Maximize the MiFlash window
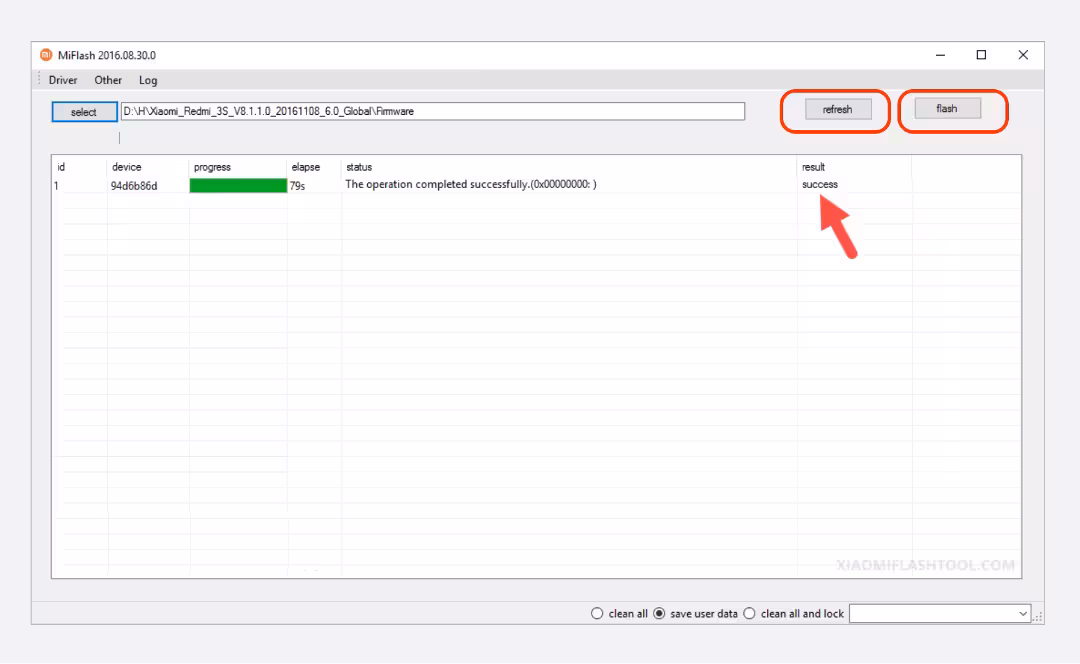The width and height of the screenshot is (1080, 664). tap(982, 55)
